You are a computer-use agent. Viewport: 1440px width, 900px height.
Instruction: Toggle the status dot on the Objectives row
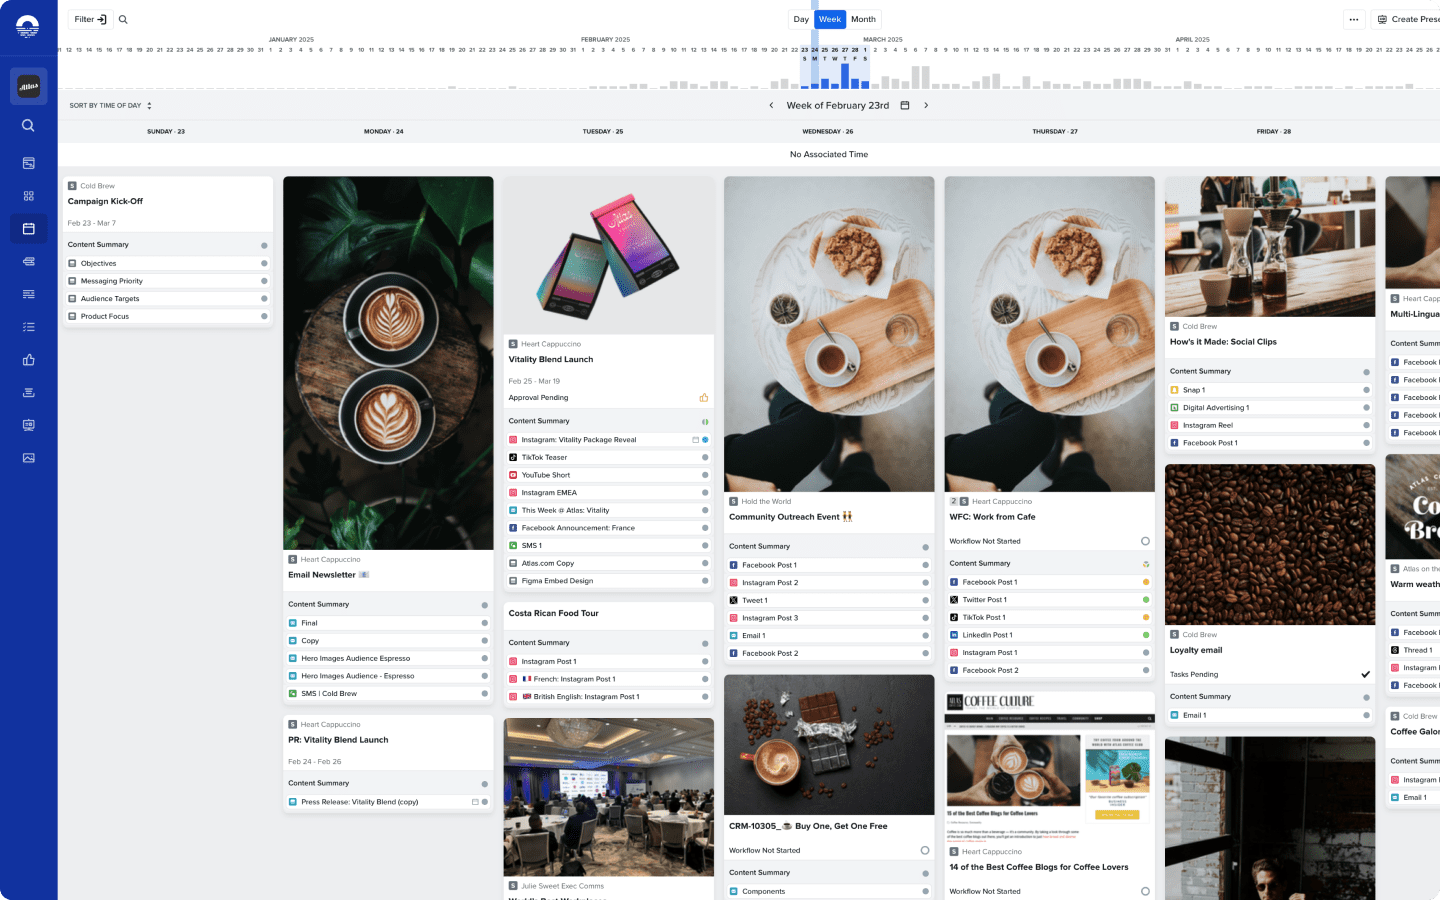pos(264,264)
